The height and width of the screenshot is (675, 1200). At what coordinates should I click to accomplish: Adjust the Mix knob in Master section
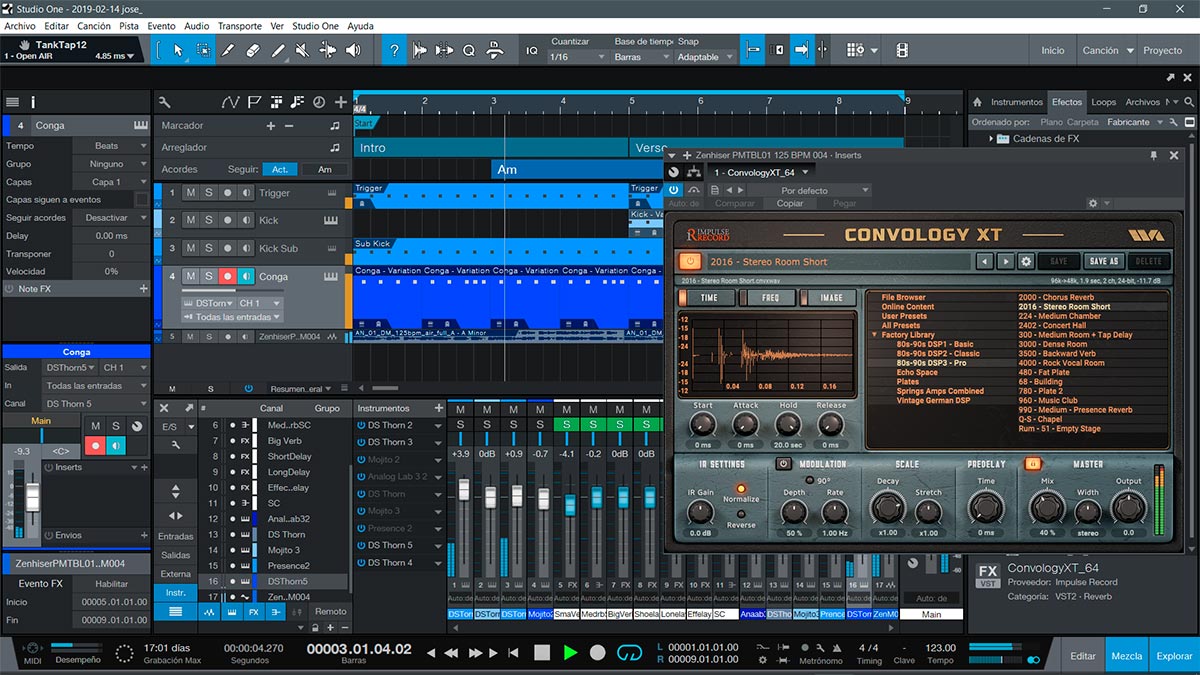click(x=1047, y=508)
